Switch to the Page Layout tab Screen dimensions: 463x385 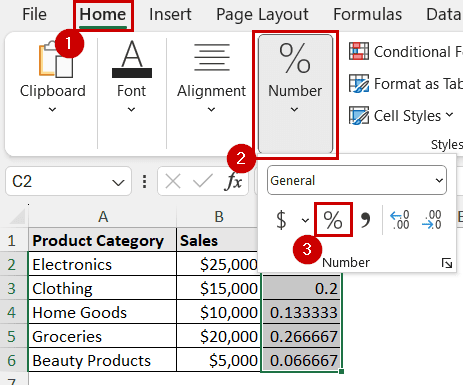(x=262, y=15)
